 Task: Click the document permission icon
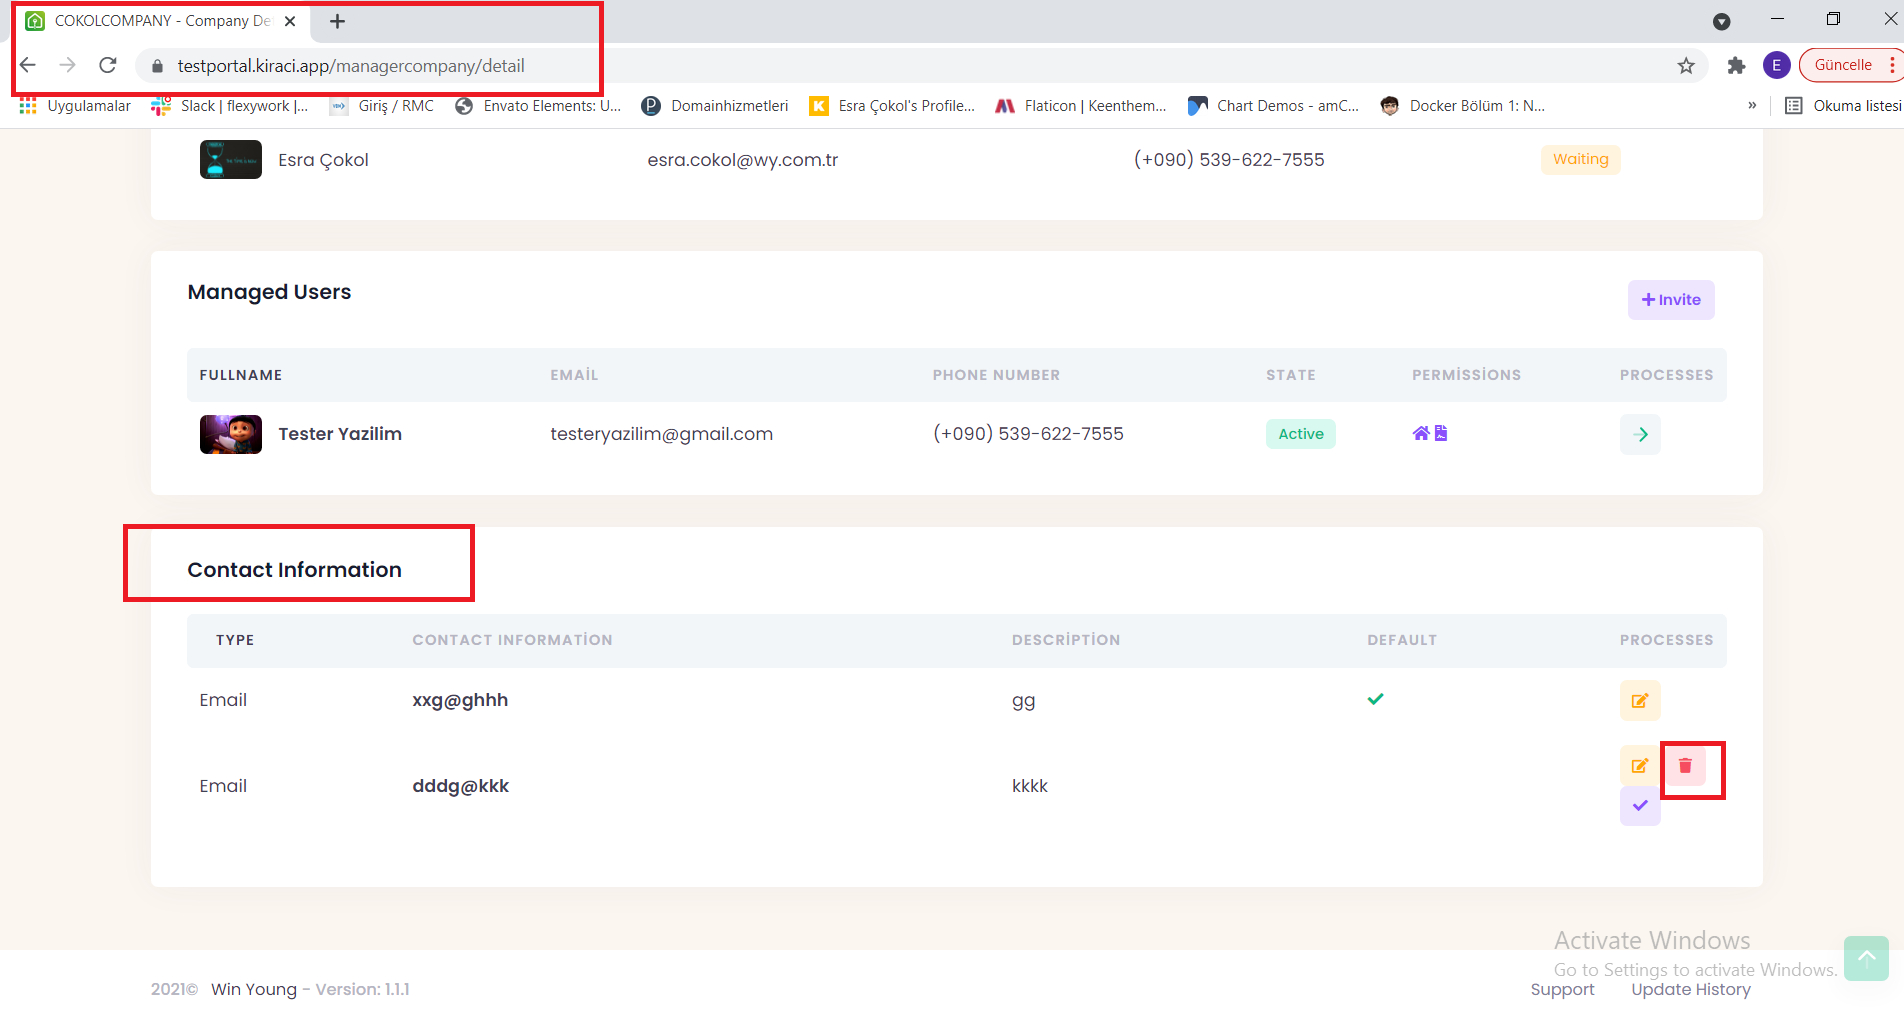[1441, 433]
